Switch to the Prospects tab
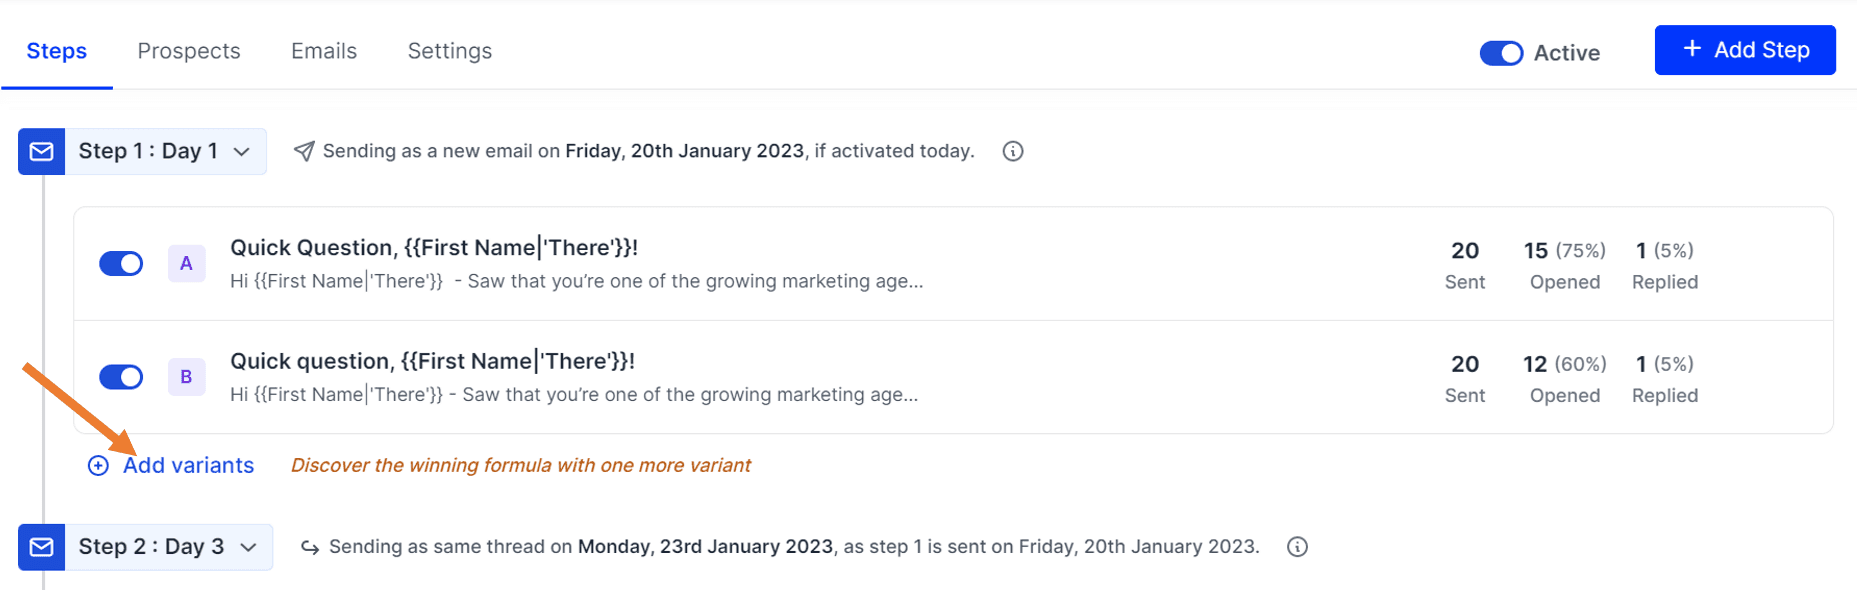Viewport: 1857px width, 590px height. click(x=188, y=50)
